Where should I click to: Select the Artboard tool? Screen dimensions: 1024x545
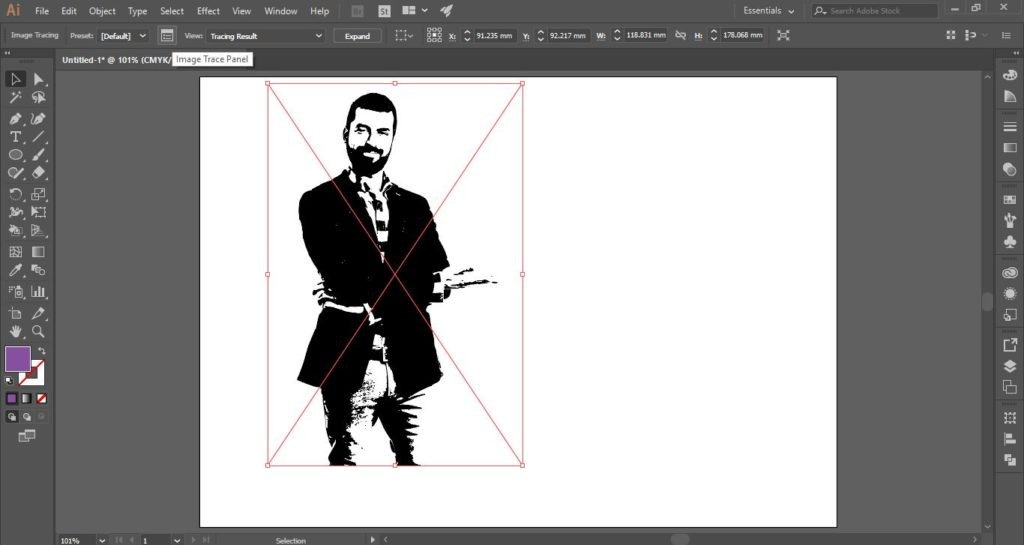(15, 313)
